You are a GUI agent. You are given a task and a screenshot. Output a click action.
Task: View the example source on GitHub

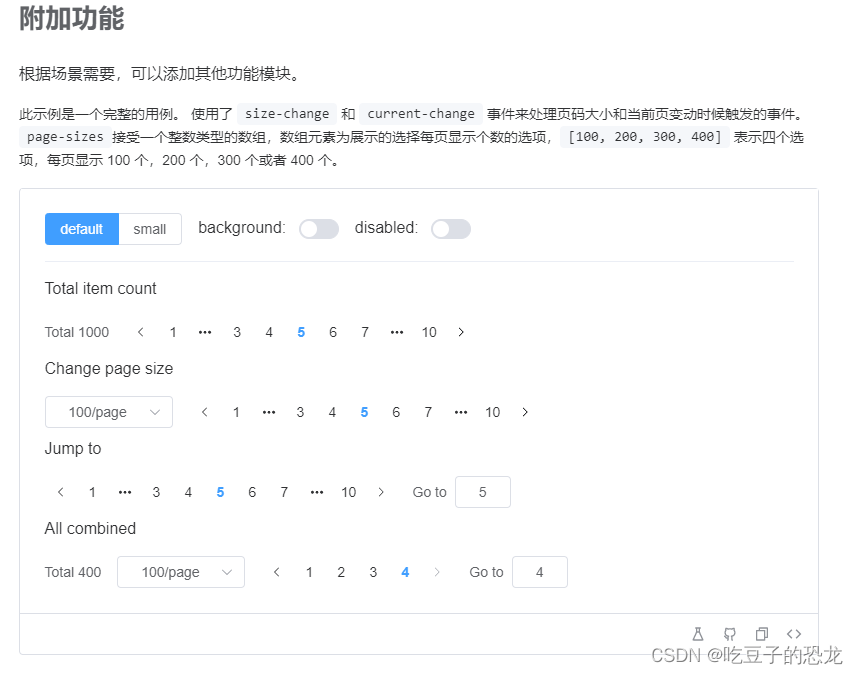(729, 633)
